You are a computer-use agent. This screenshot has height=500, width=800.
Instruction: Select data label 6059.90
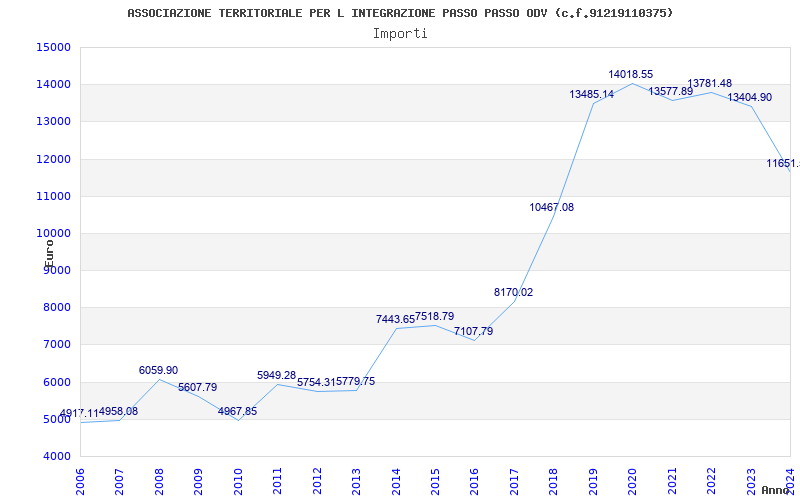click(159, 370)
